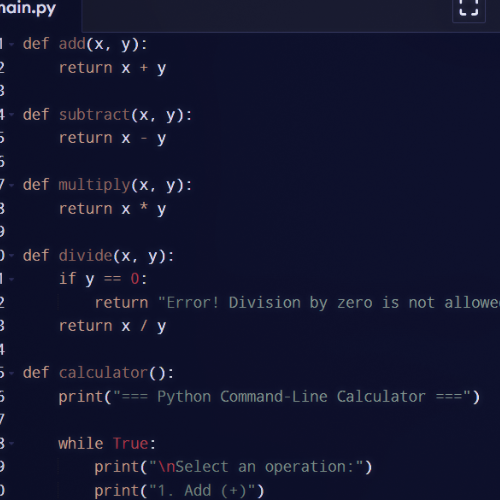Click the '1. Add (+)' print line

179,491
